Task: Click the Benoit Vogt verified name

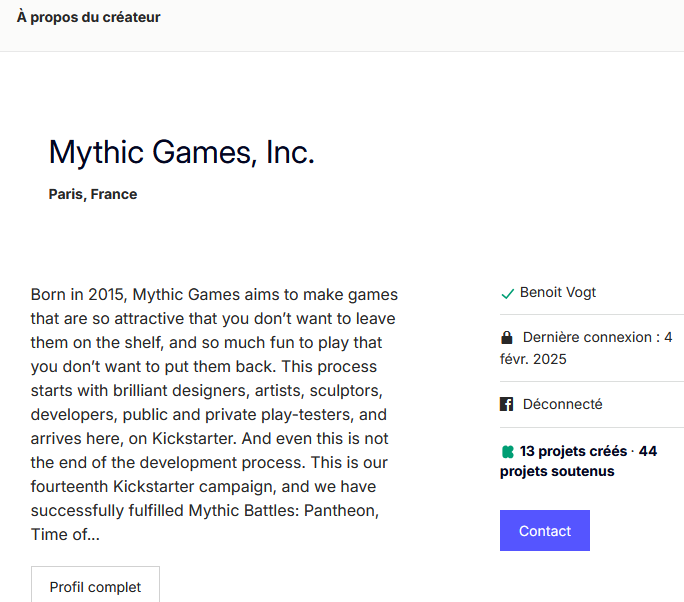Action: 557,292
